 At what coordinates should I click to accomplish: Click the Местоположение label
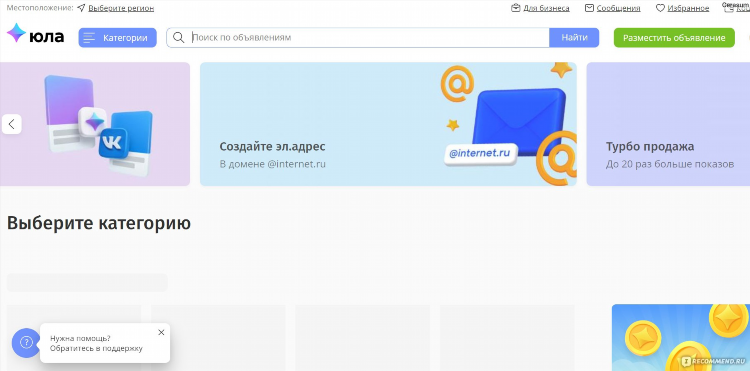tap(40, 8)
